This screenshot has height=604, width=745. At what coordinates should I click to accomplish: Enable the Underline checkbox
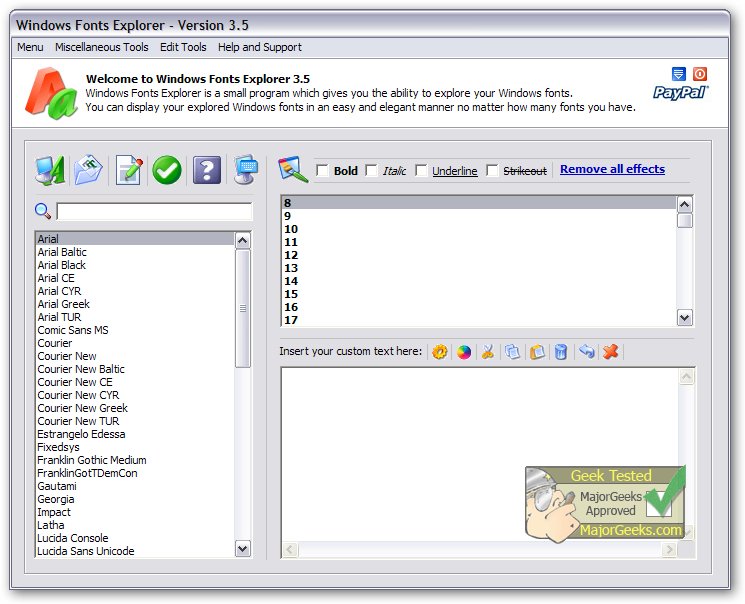click(x=420, y=170)
